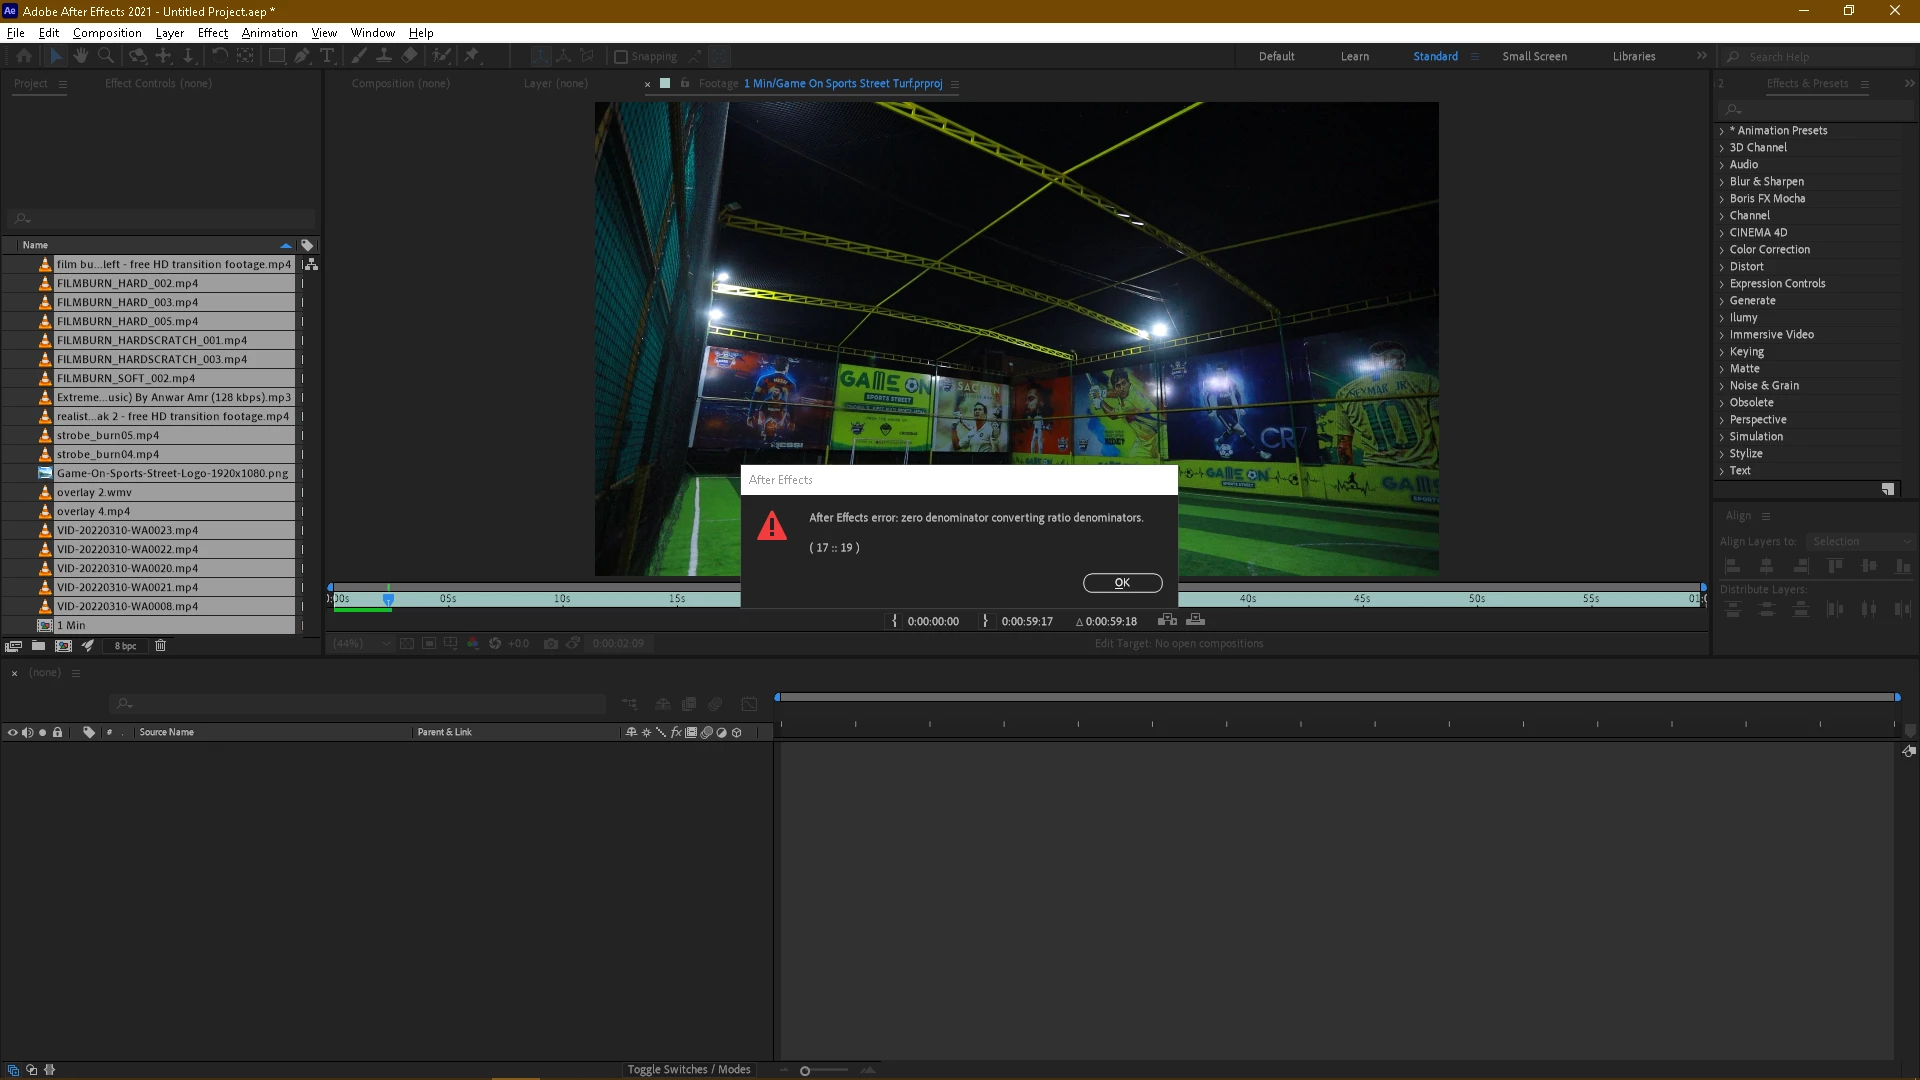The width and height of the screenshot is (1920, 1080).
Task: Select the Rectangle shape tool
Action: (277, 56)
